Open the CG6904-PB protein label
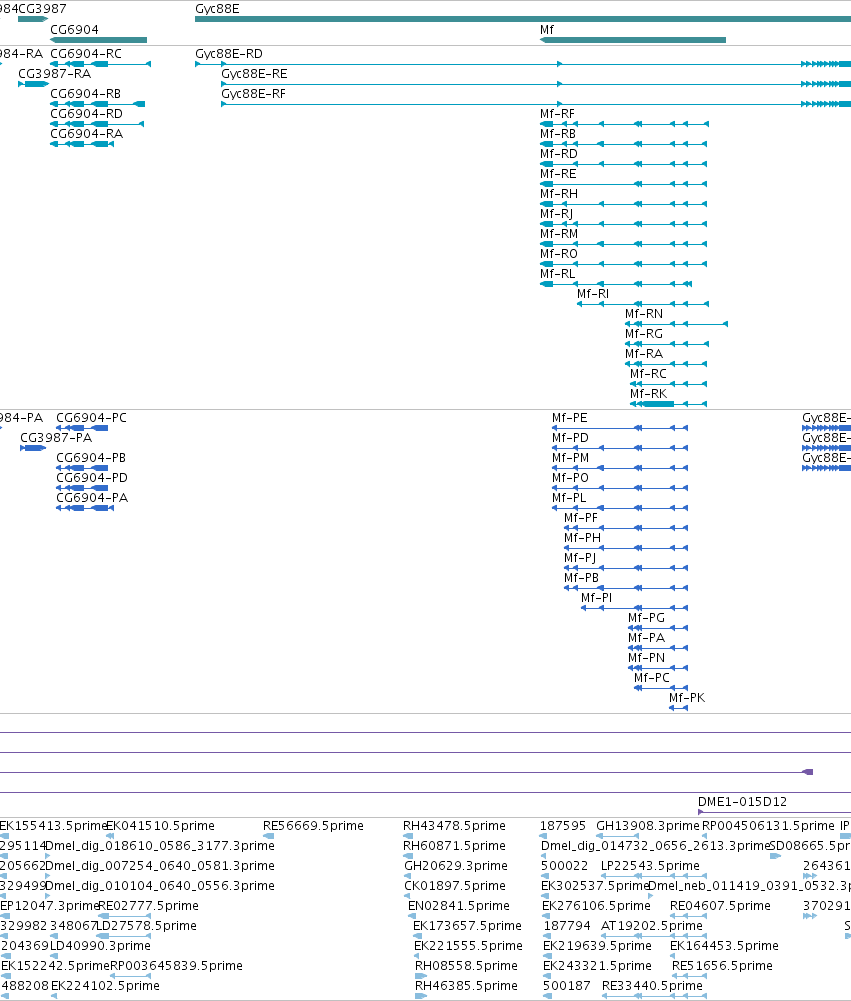The width and height of the screenshot is (851, 1001). point(91,458)
